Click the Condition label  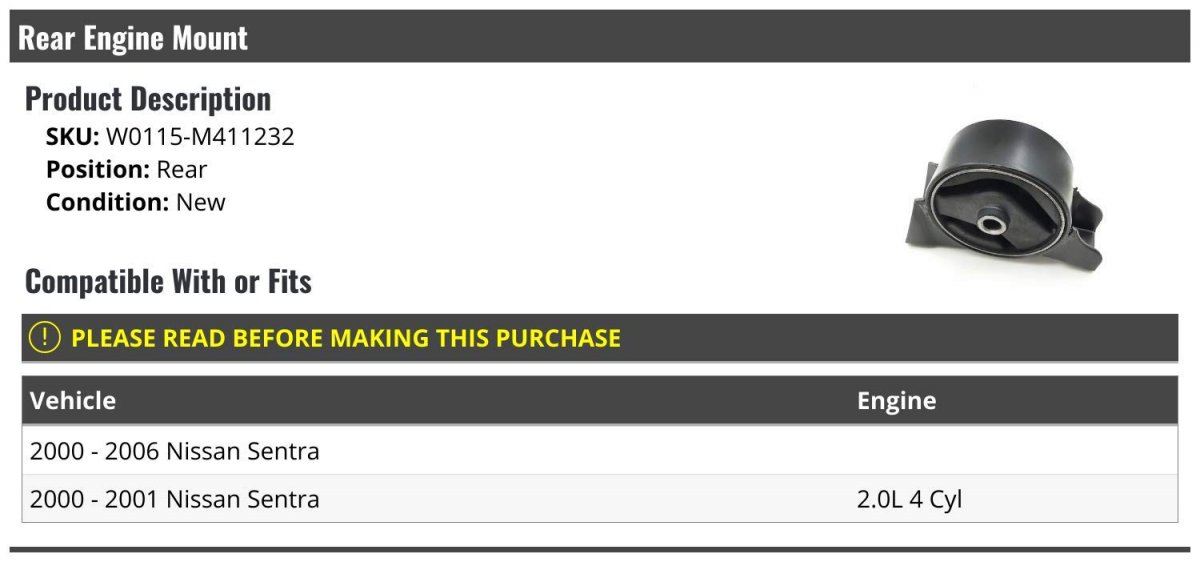coord(108,202)
